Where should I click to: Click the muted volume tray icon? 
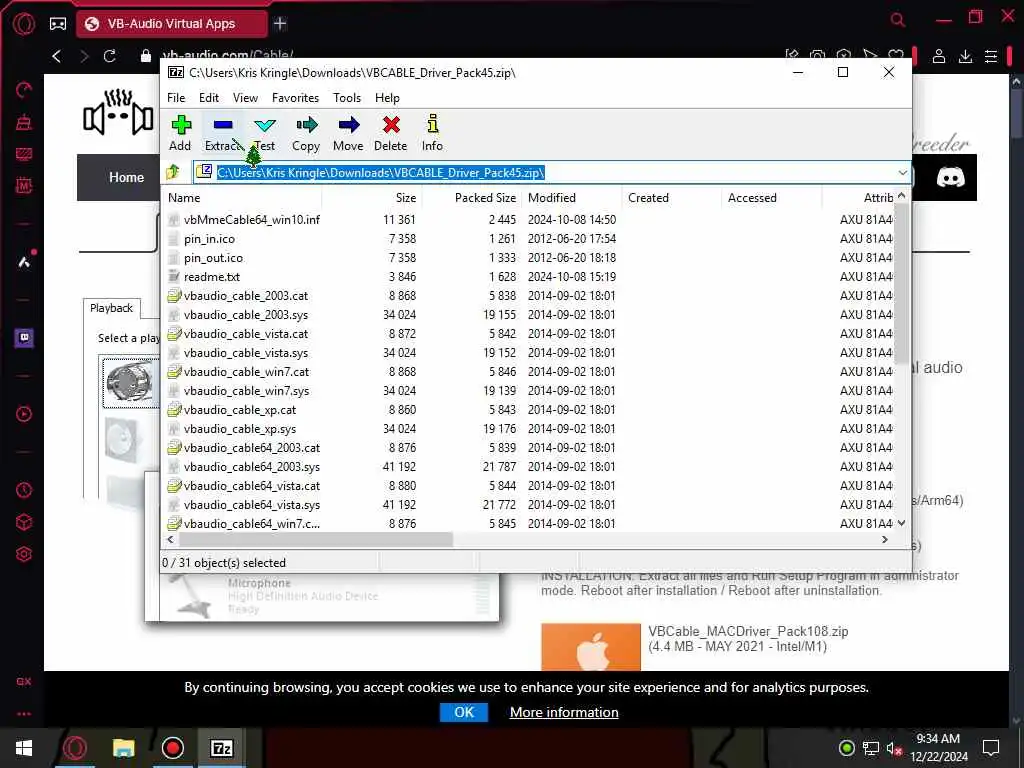(x=895, y=748)
